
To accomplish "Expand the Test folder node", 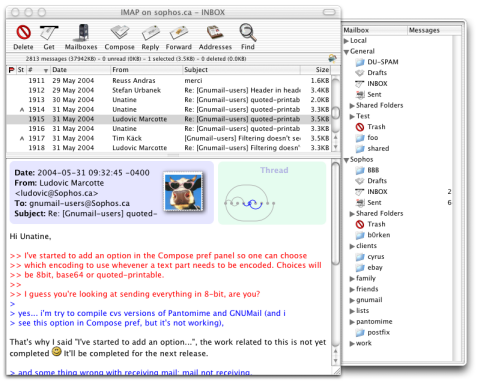I will (352, 116).
